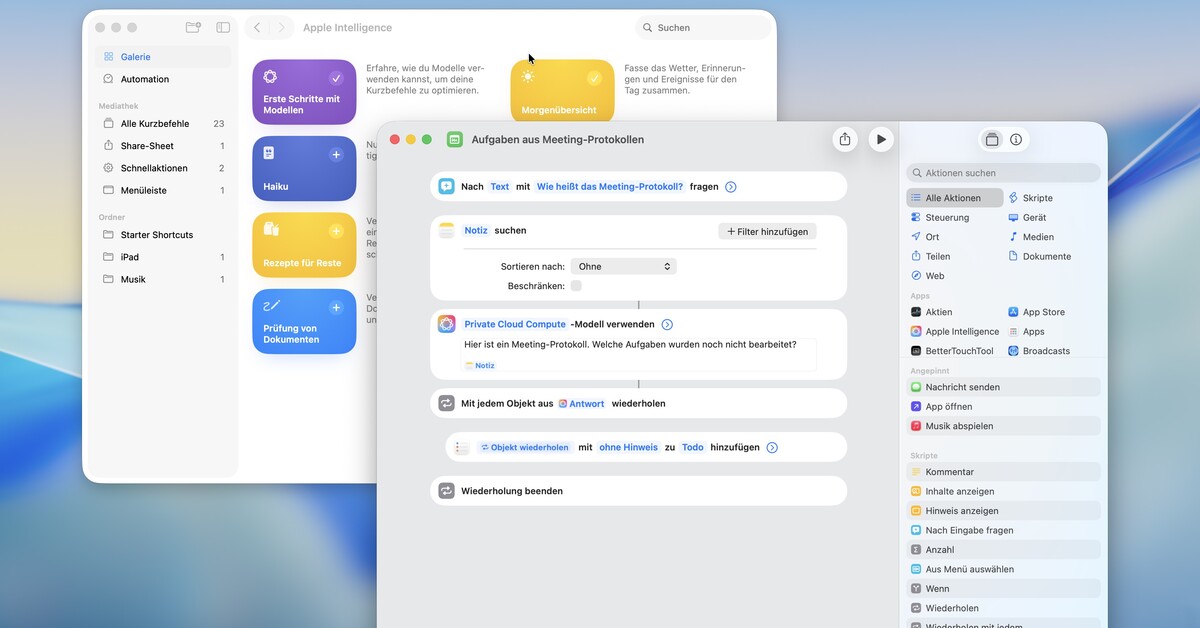
Task: Show shortcut details info icon
Action: click(1016, 139)
